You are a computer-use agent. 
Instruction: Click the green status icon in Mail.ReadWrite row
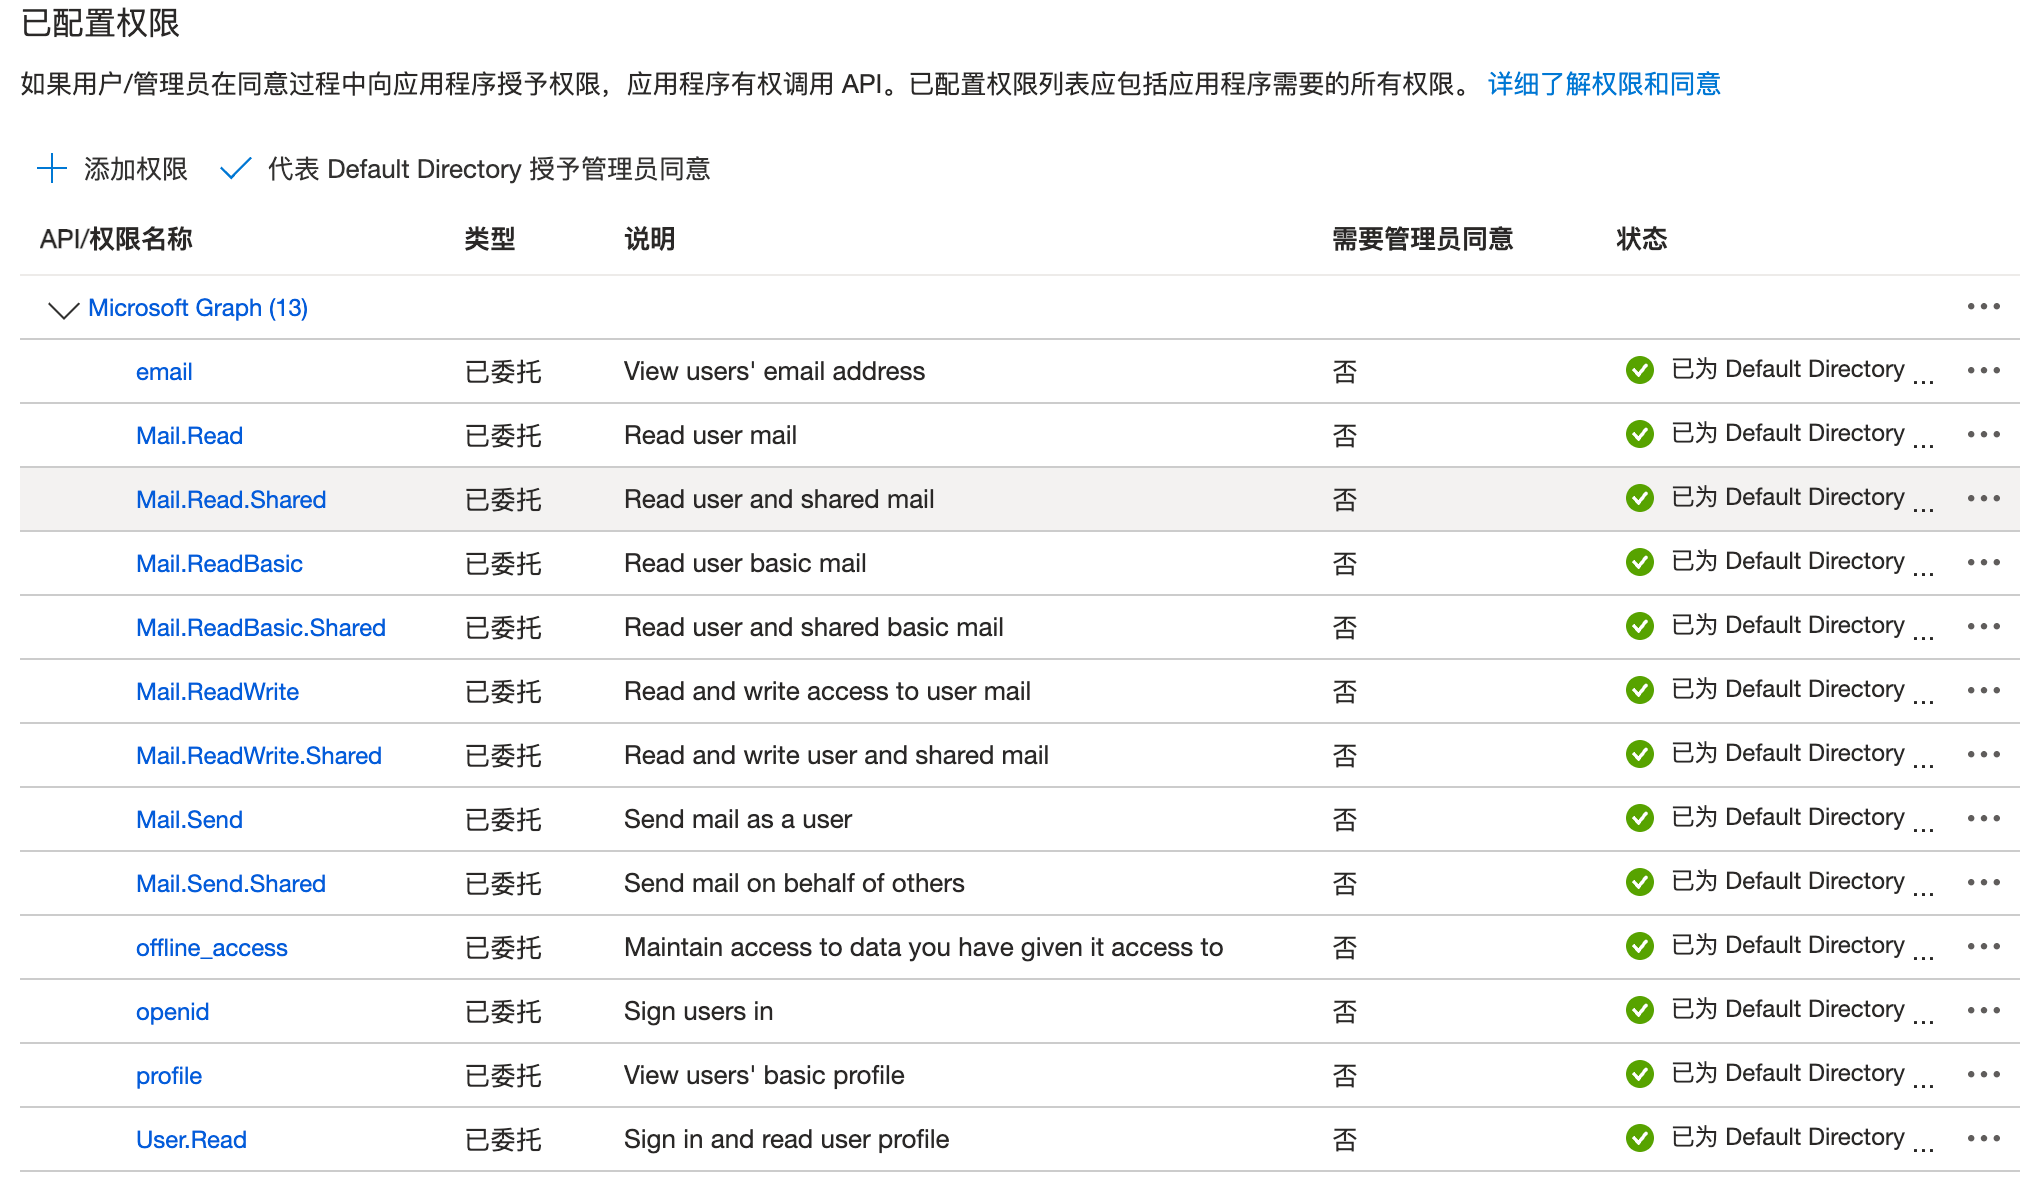[1640, 690]
